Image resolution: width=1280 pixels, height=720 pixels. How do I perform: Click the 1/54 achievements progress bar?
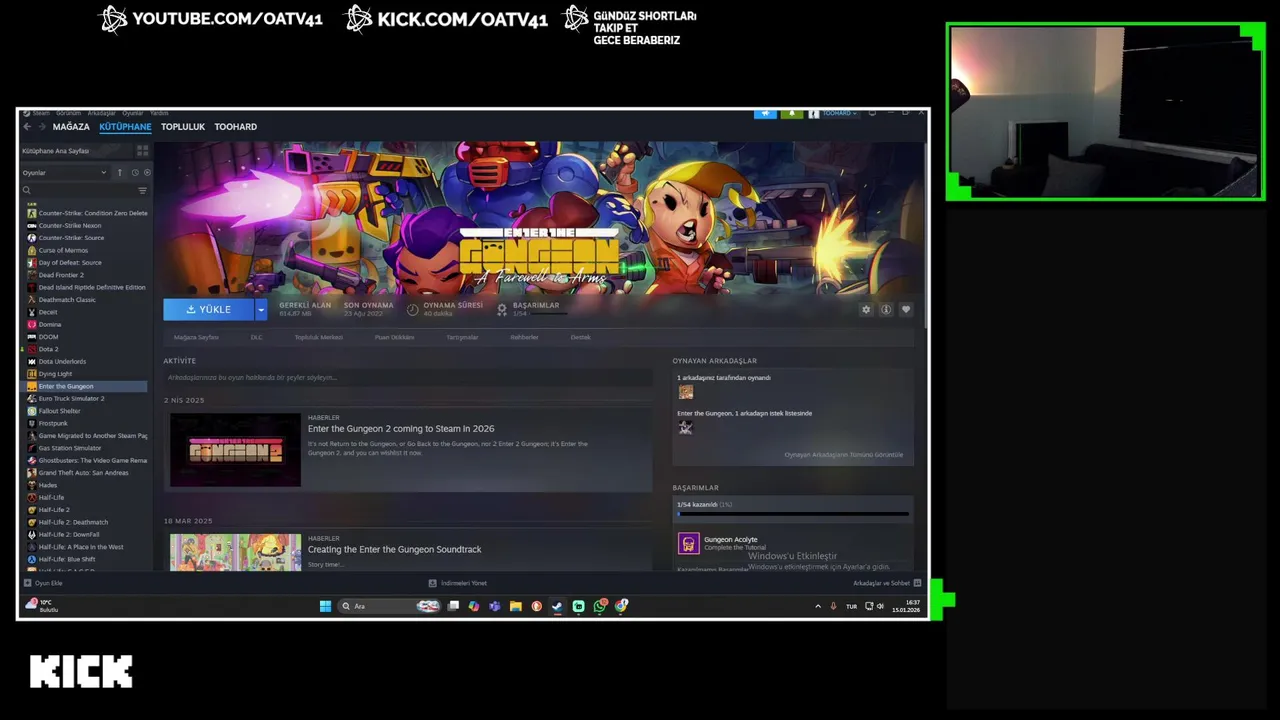click(793, 514)
